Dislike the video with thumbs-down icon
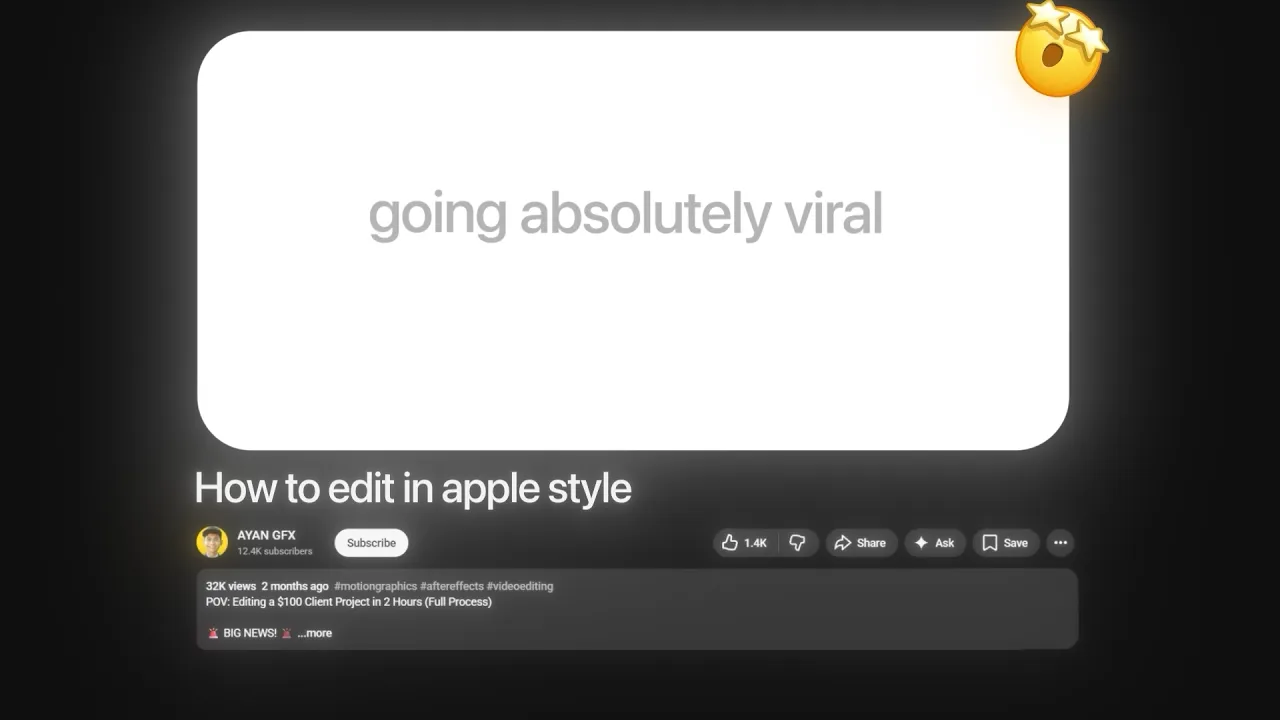The height and width of the screenshot is (720, 1280). point(798,543)
